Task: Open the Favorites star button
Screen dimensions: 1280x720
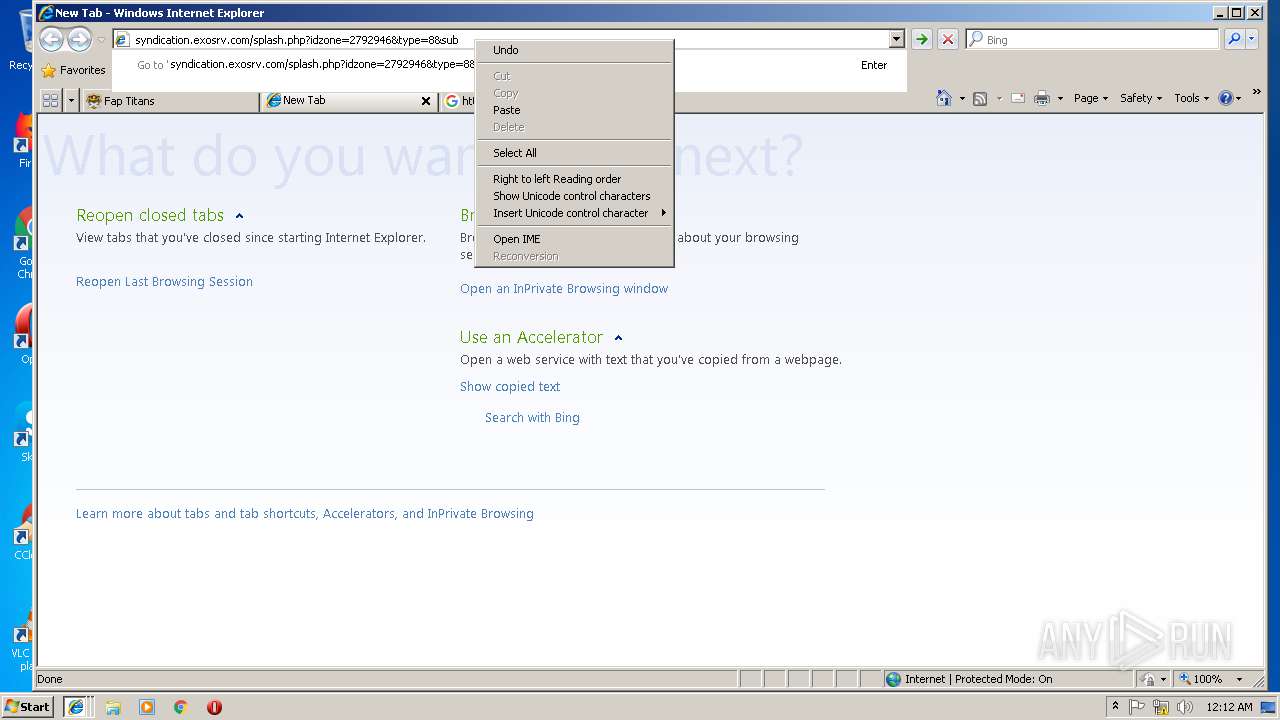Action: click(73, 70)
